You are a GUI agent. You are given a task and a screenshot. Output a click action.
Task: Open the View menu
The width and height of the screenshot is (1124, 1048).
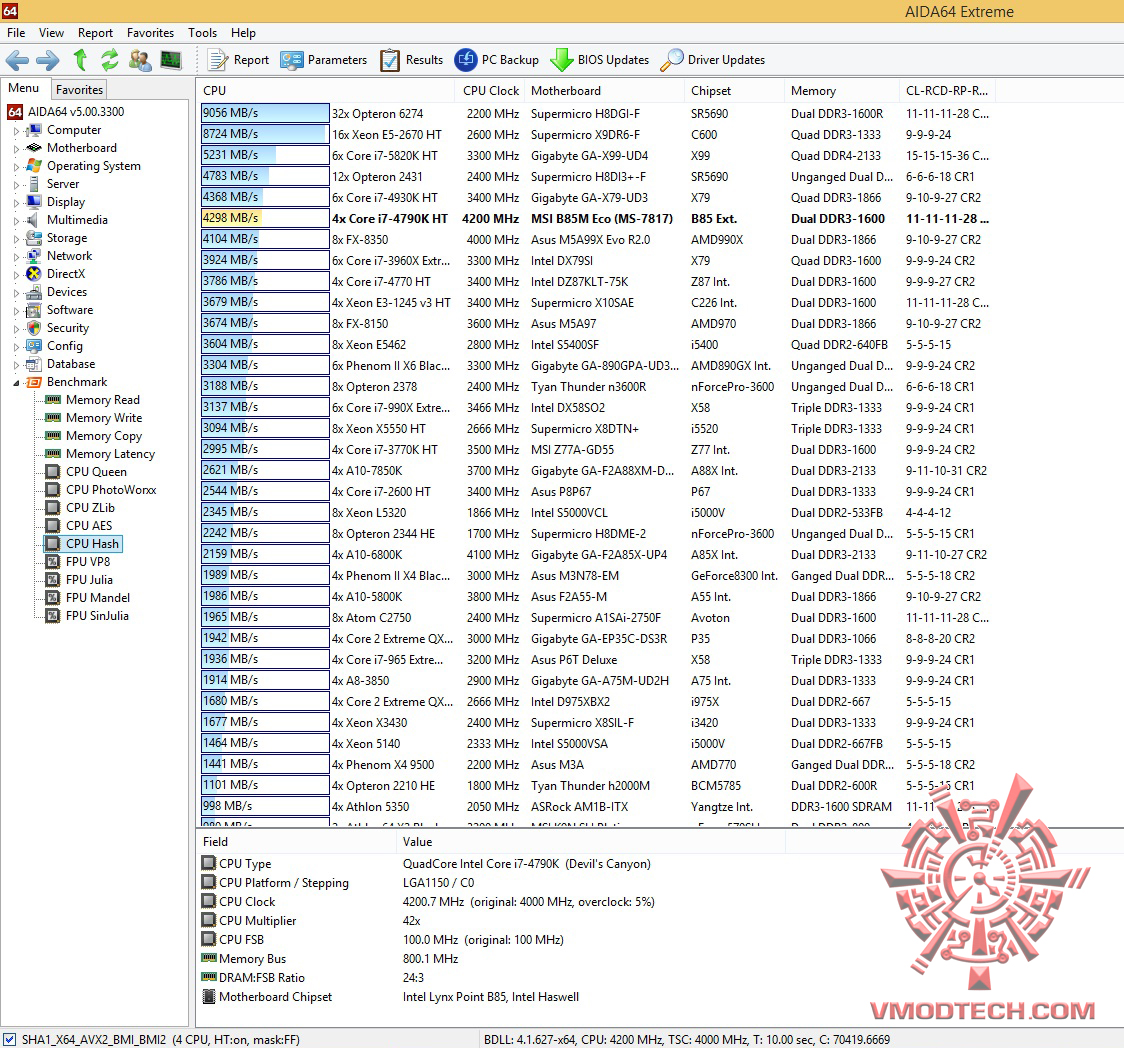click(51, 33)
